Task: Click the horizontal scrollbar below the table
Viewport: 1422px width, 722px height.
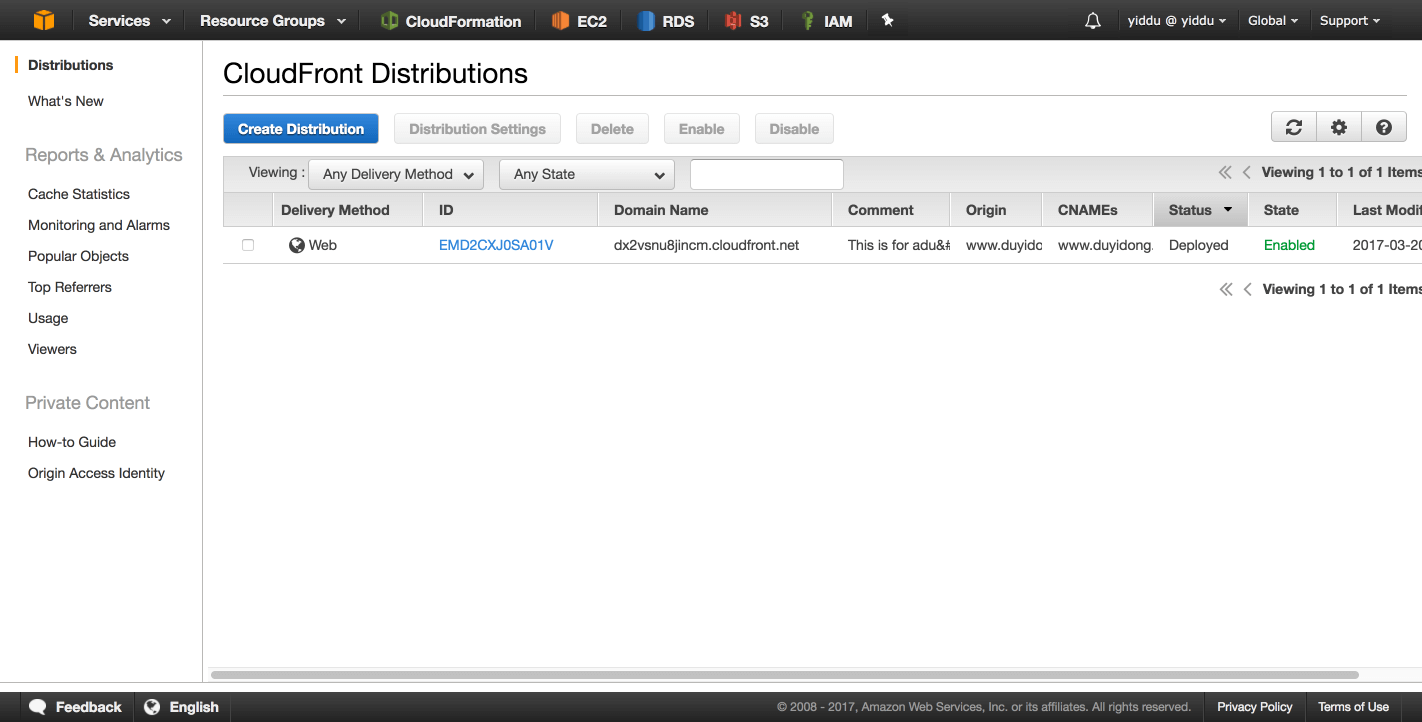Action: (x=785, y=675)
